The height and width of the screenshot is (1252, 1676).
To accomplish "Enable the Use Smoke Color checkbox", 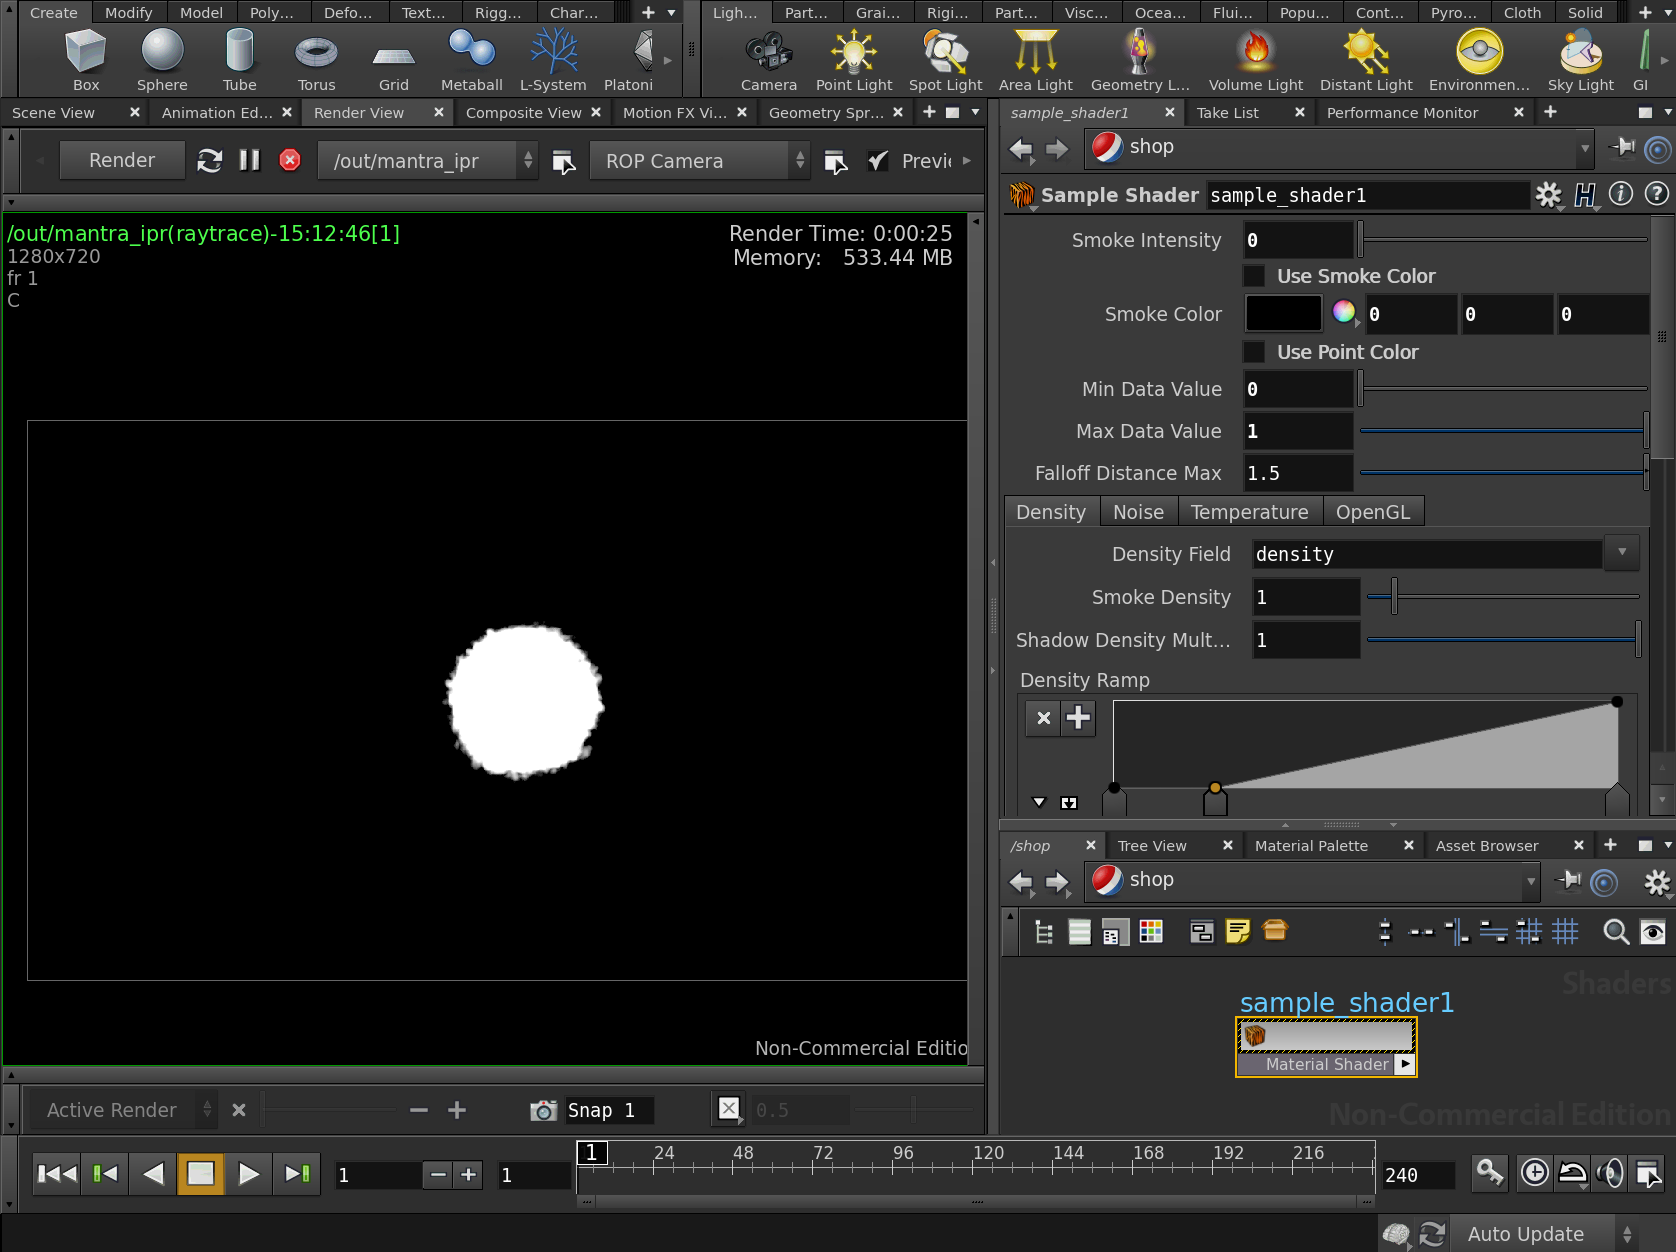I will (1254, 276).
